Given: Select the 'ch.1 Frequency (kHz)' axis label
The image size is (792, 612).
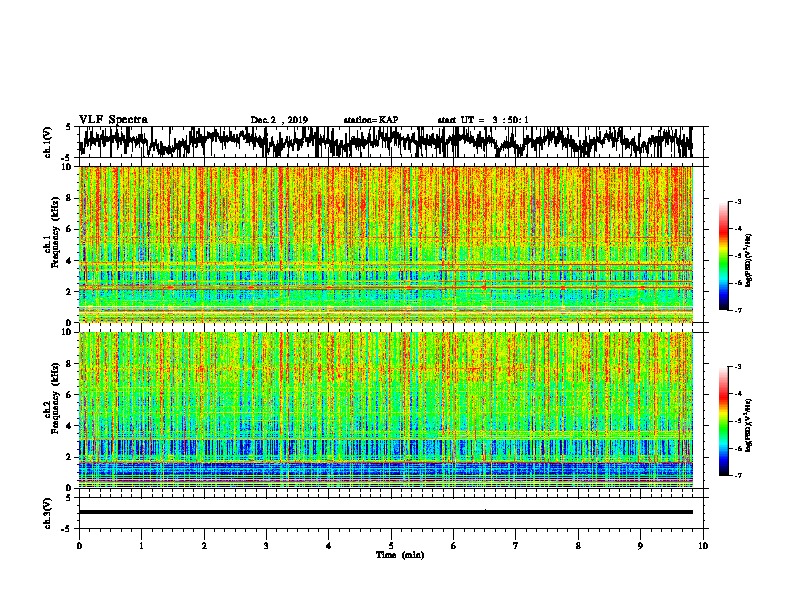Looking at the screenshot, I should tap(51, 233).
